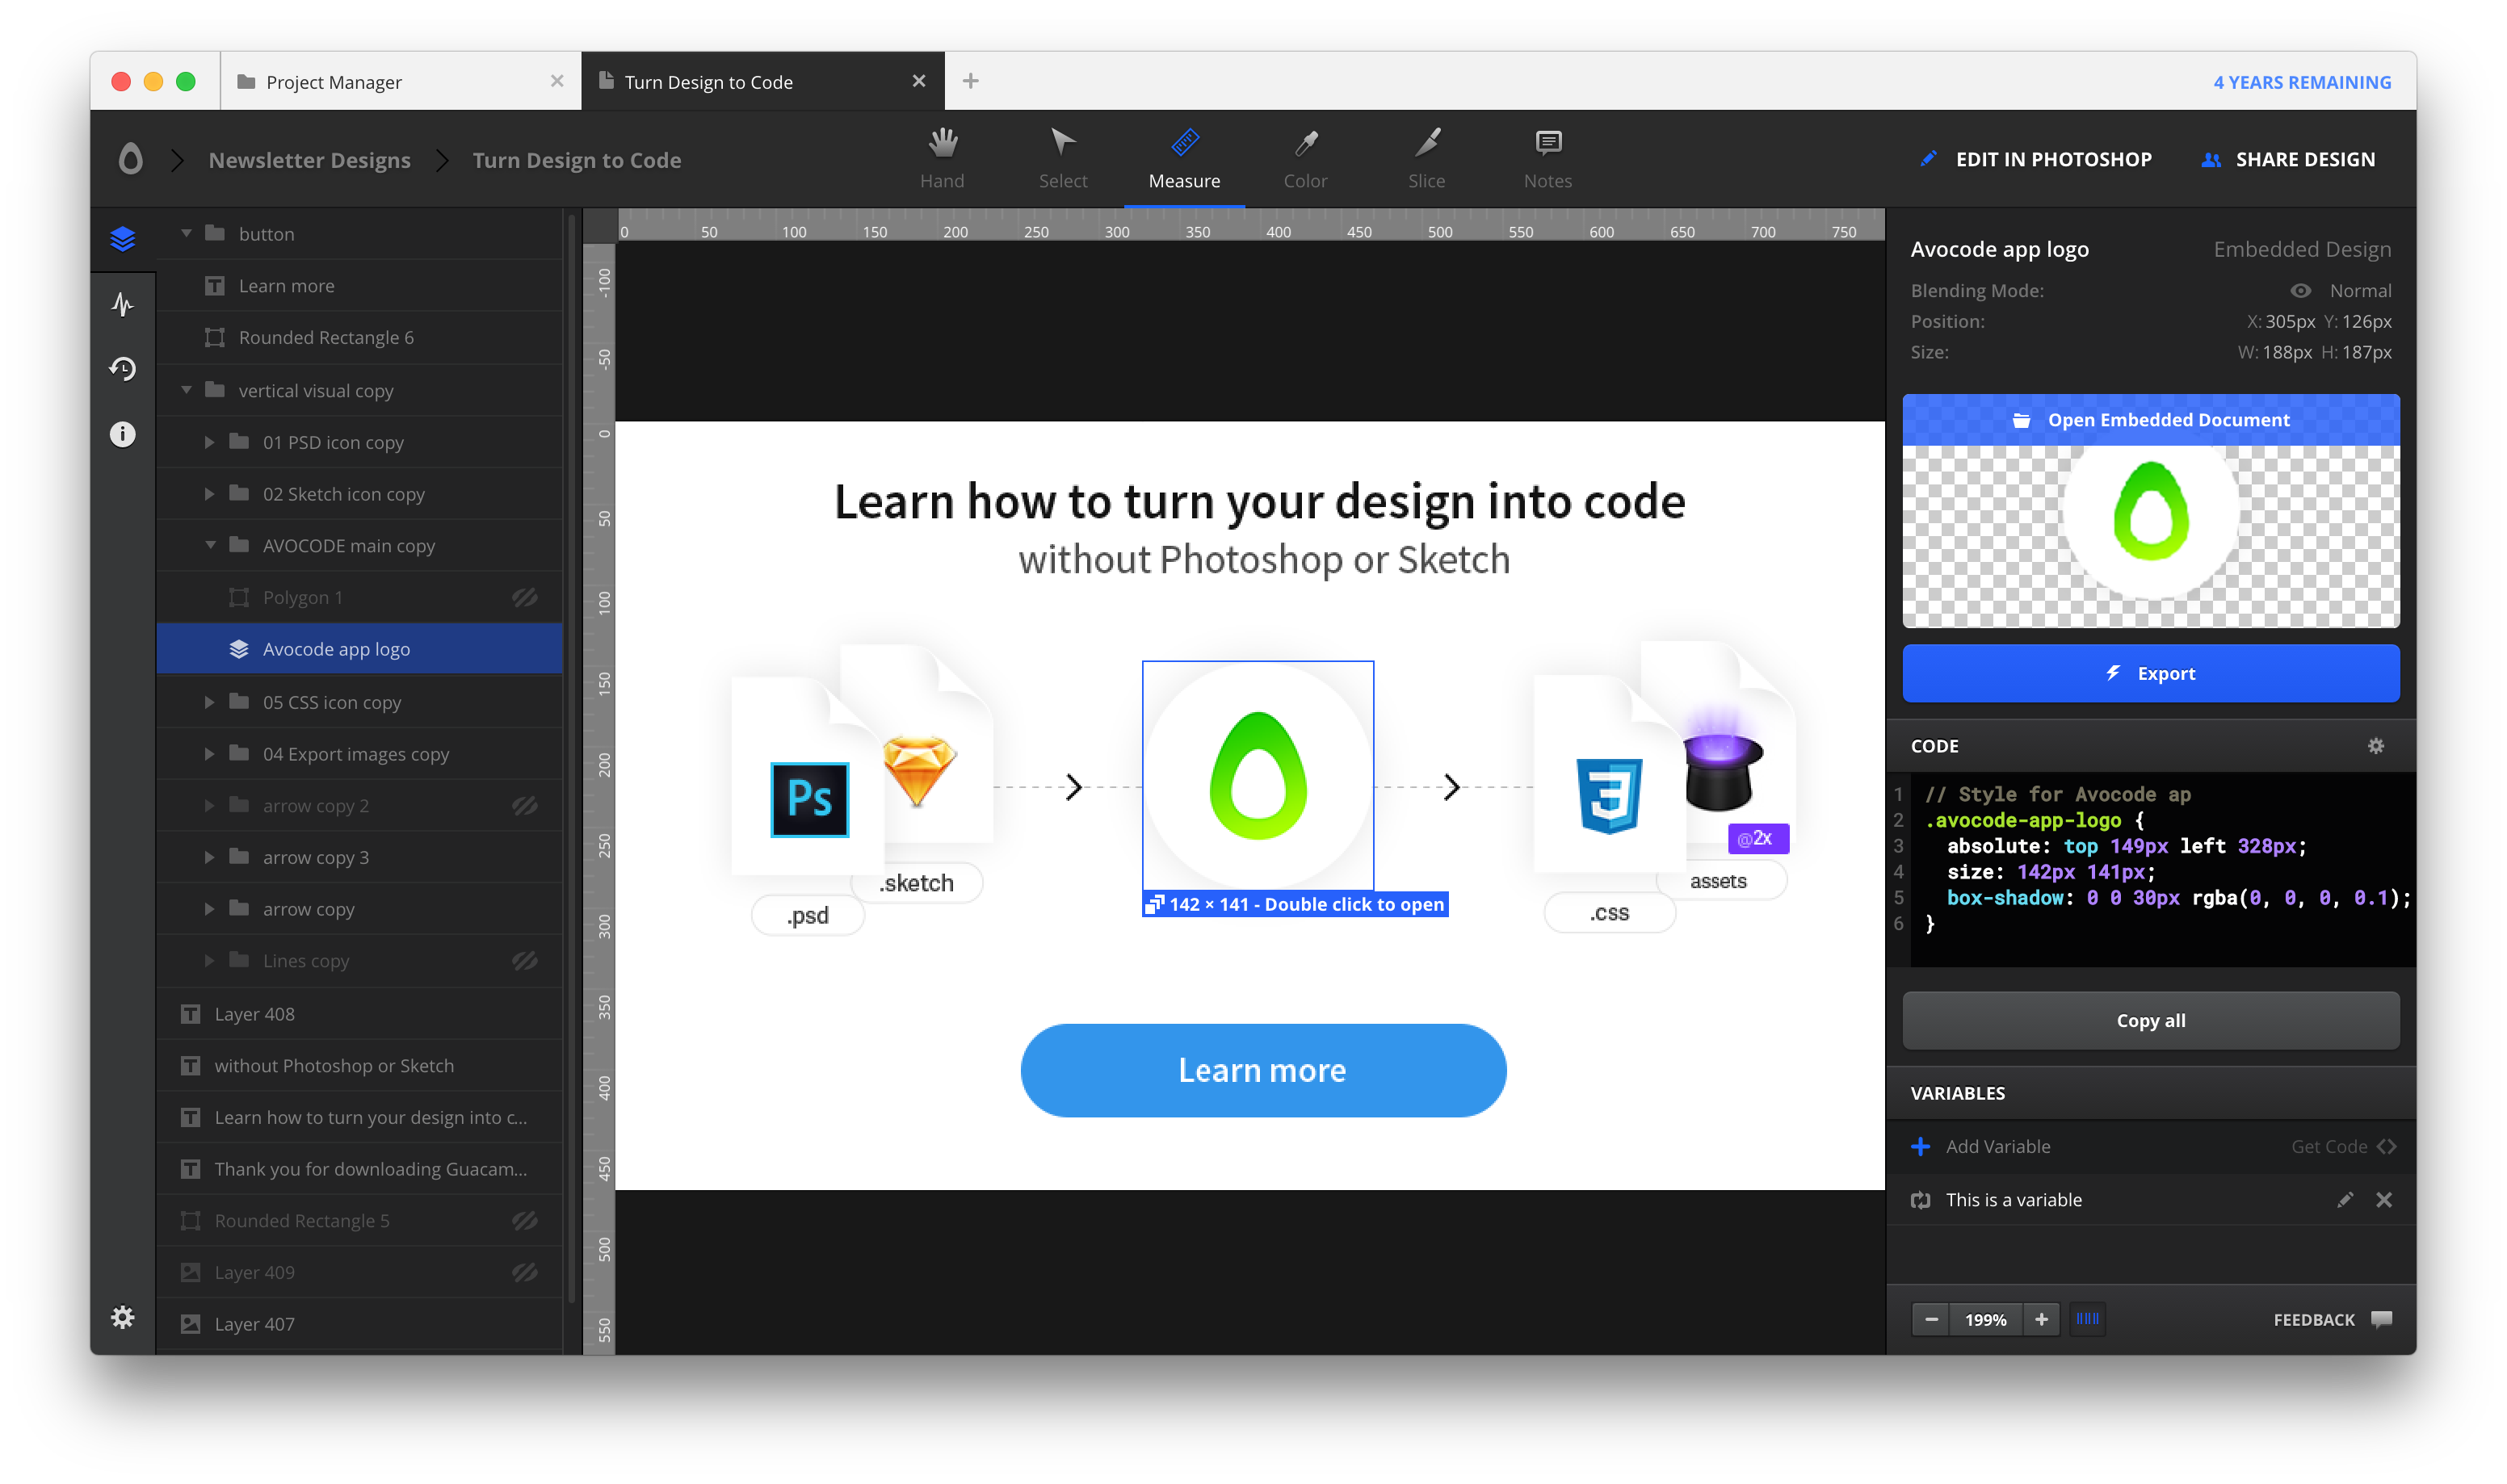Click Copy all code button

[x=2150, y=1021]
